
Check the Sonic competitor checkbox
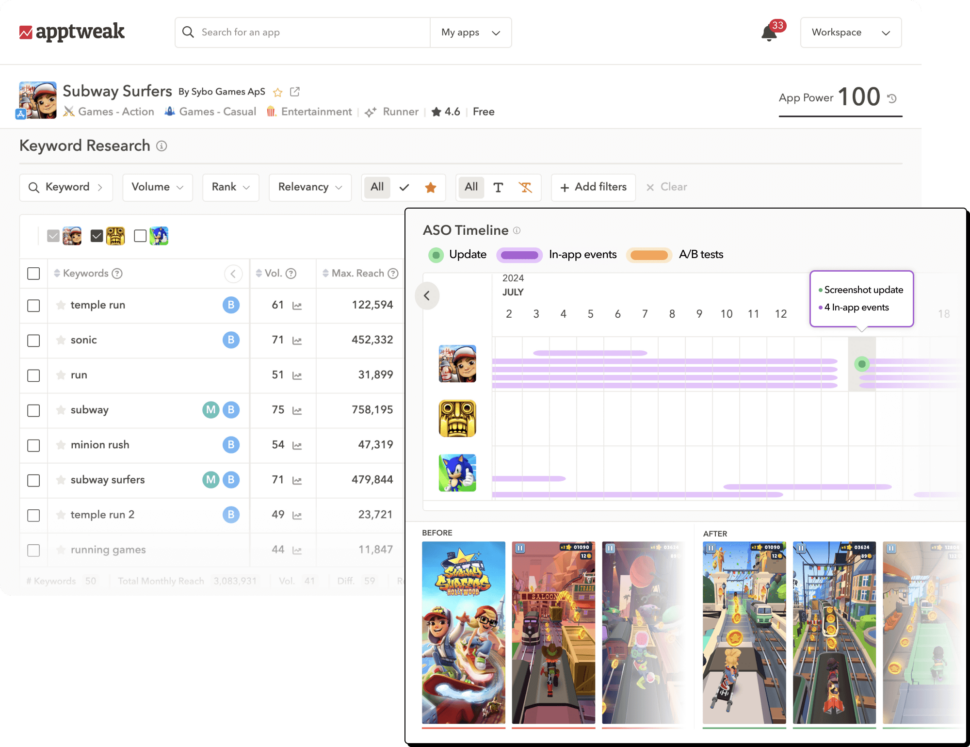pyautogui.click(x=140, y=236)
